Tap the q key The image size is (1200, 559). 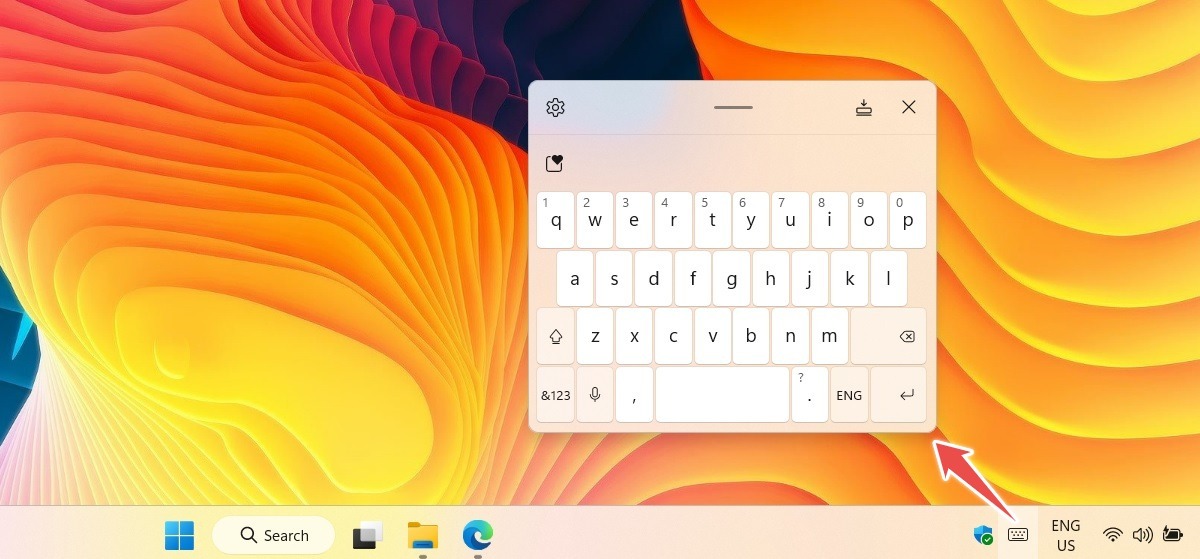click(556, 220)
